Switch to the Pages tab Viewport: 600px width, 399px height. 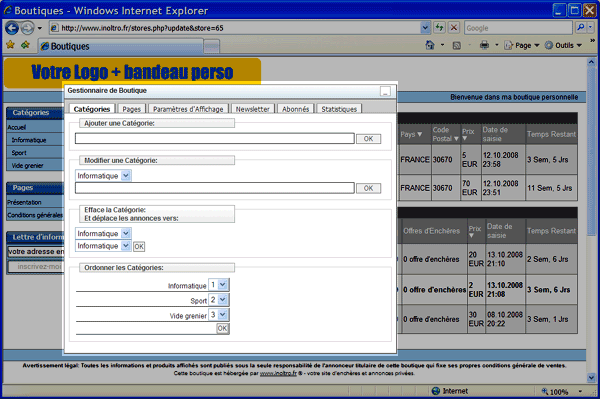click(132, 109)
